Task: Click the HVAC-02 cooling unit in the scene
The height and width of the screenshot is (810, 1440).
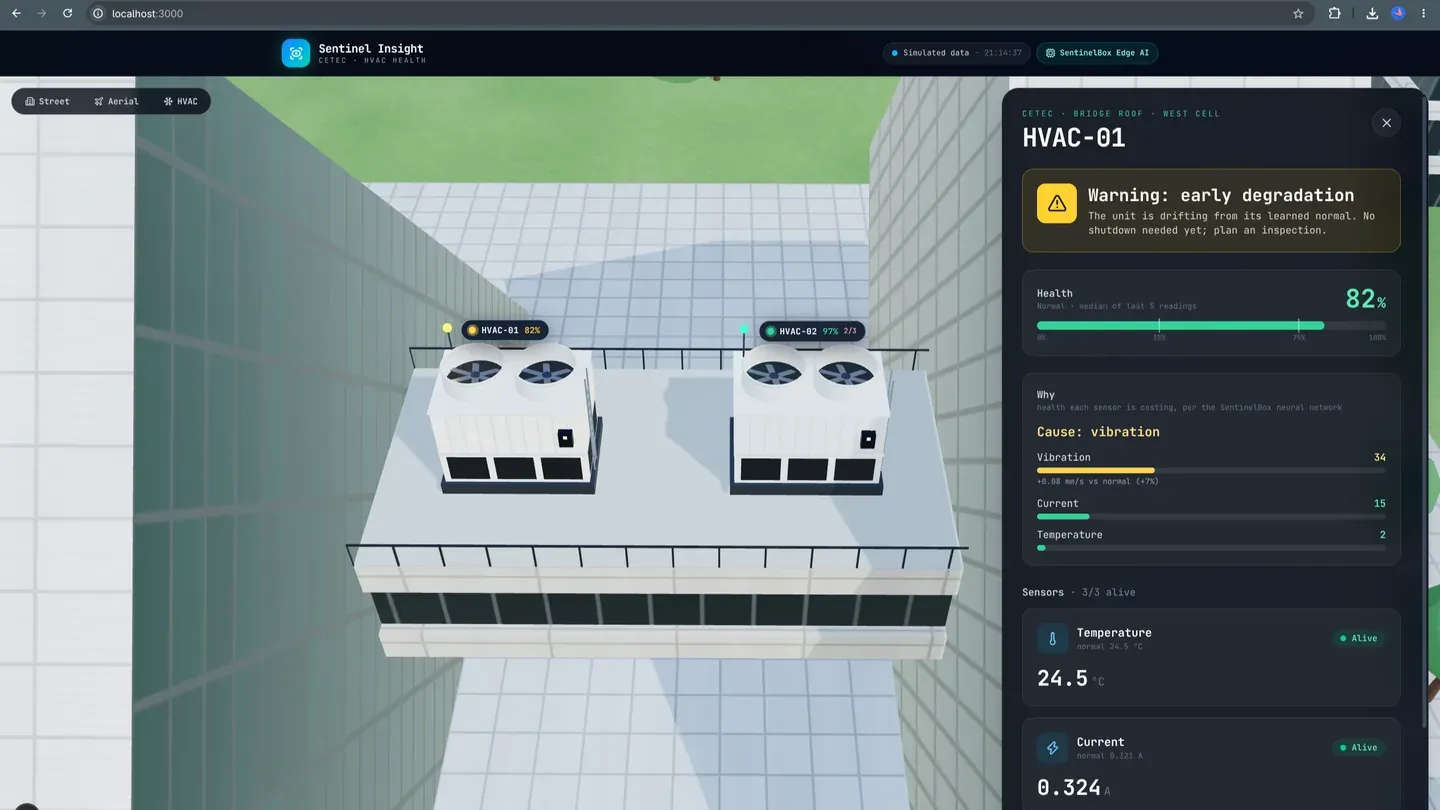Action: point(810,422)
